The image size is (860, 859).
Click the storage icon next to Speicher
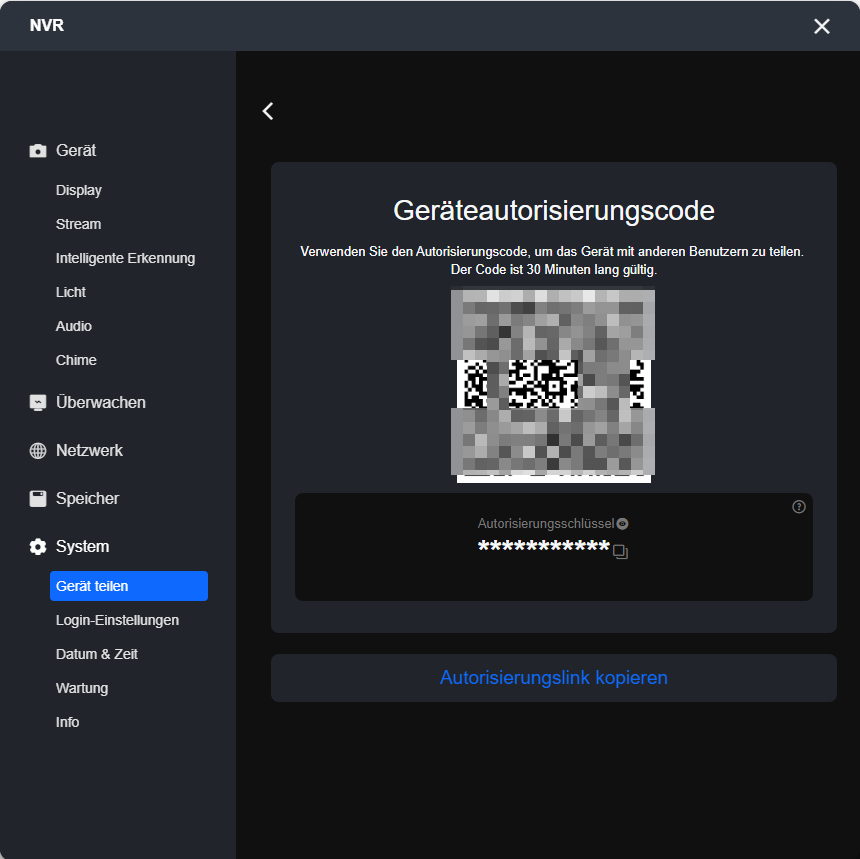38,499
